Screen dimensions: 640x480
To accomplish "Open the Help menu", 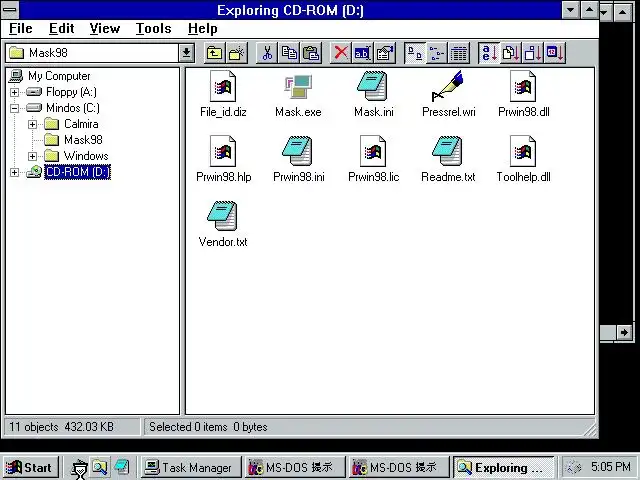I will tap(202, 29).
